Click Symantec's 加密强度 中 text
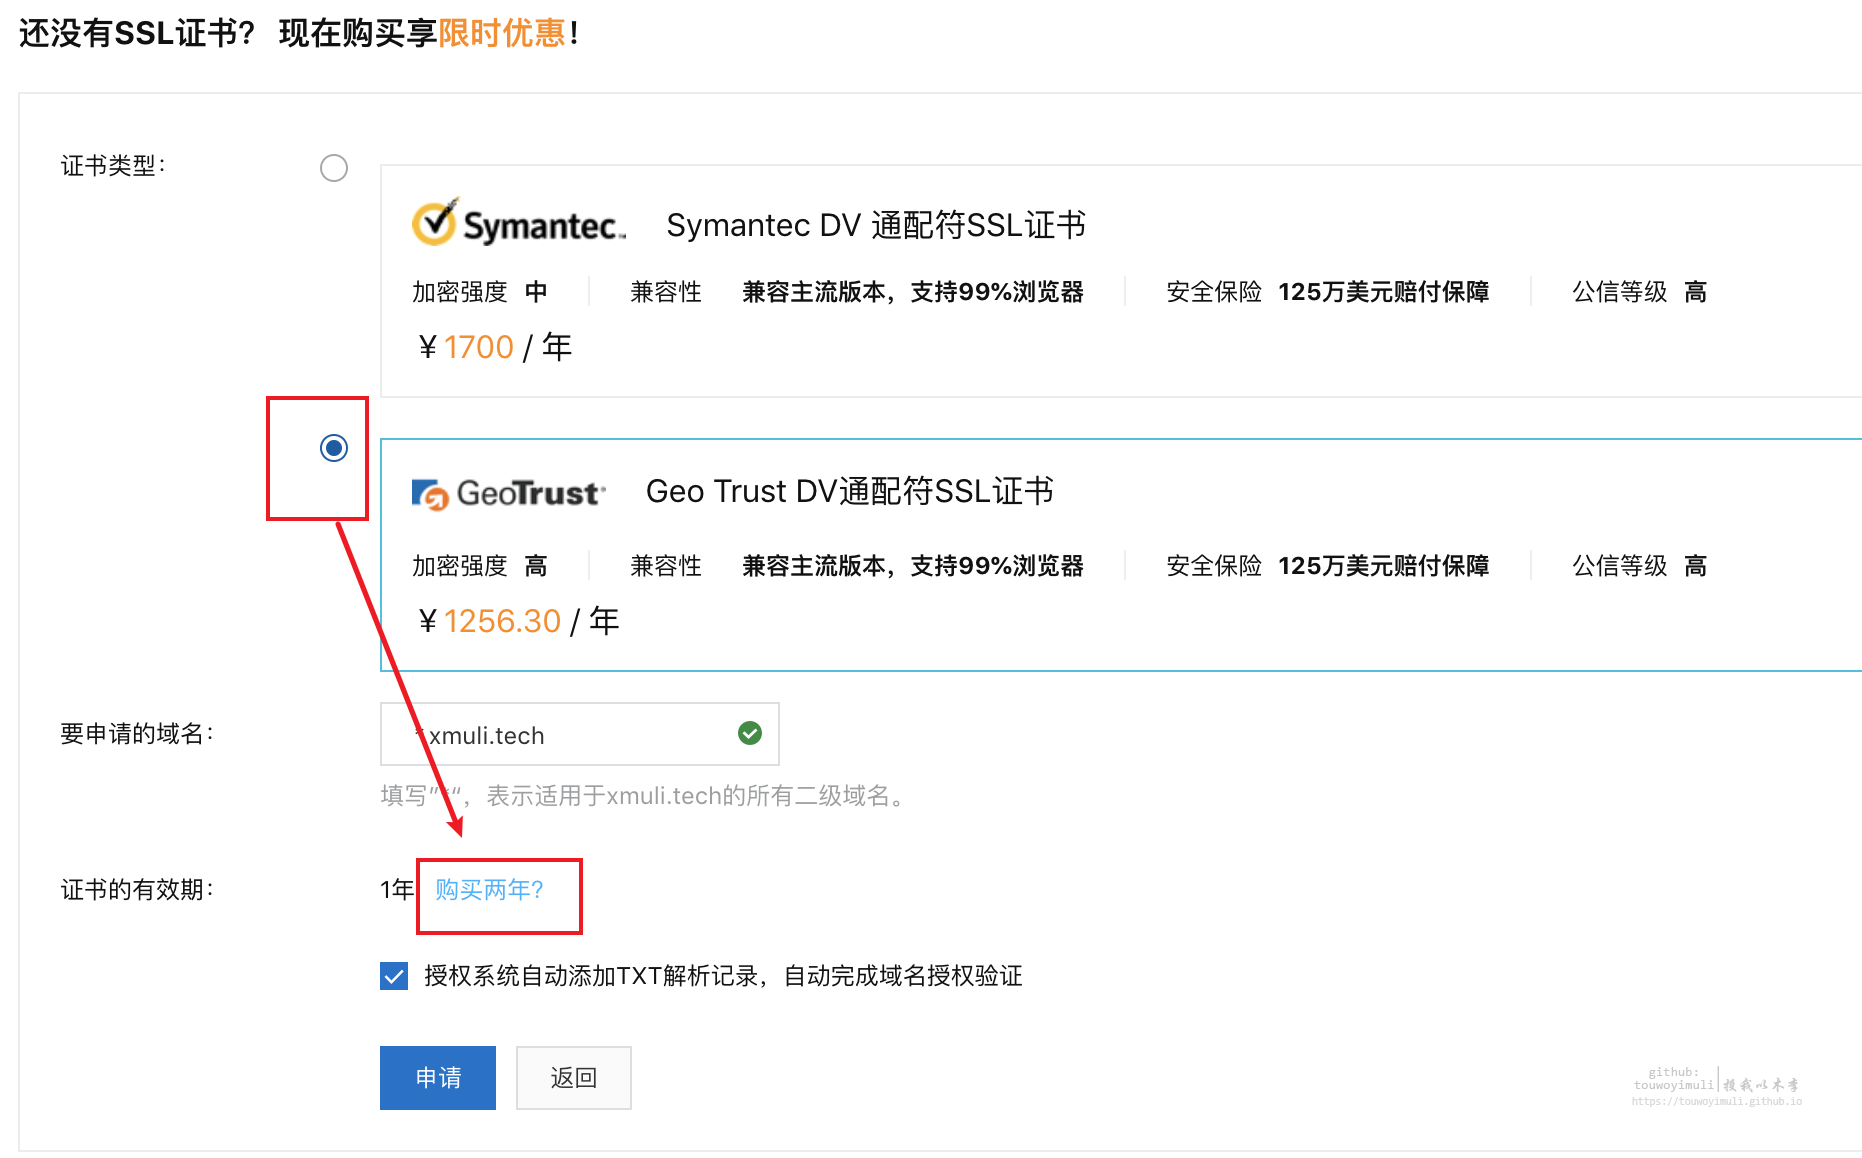1862x1158 pixels. (480, 292)
